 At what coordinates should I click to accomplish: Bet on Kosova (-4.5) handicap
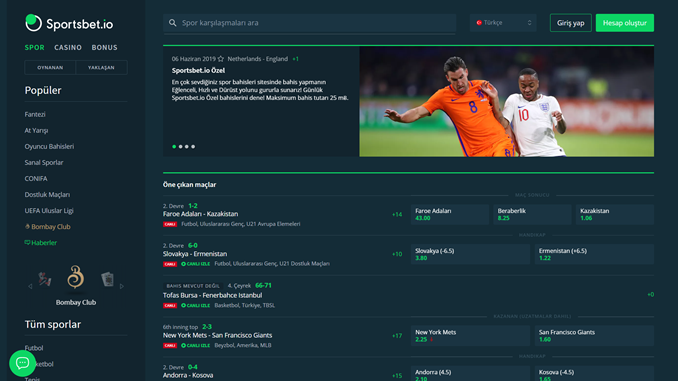(594, 374)
